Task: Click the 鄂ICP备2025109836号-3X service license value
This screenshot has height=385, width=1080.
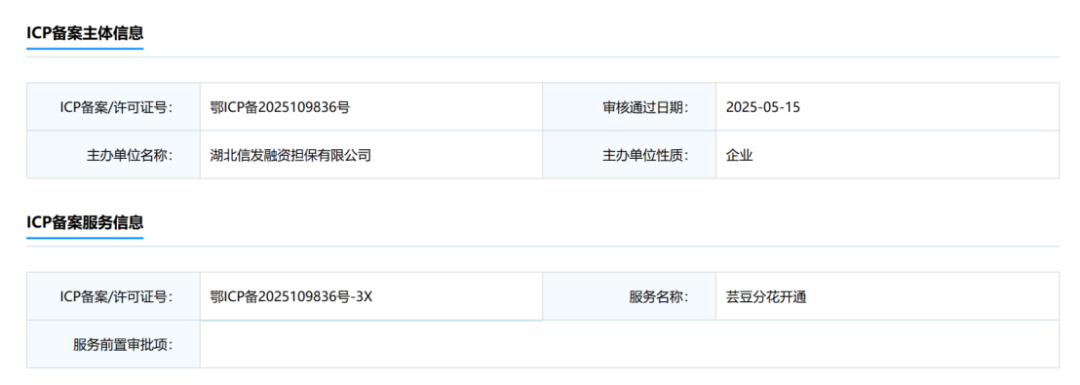Action: pos(291,297)
